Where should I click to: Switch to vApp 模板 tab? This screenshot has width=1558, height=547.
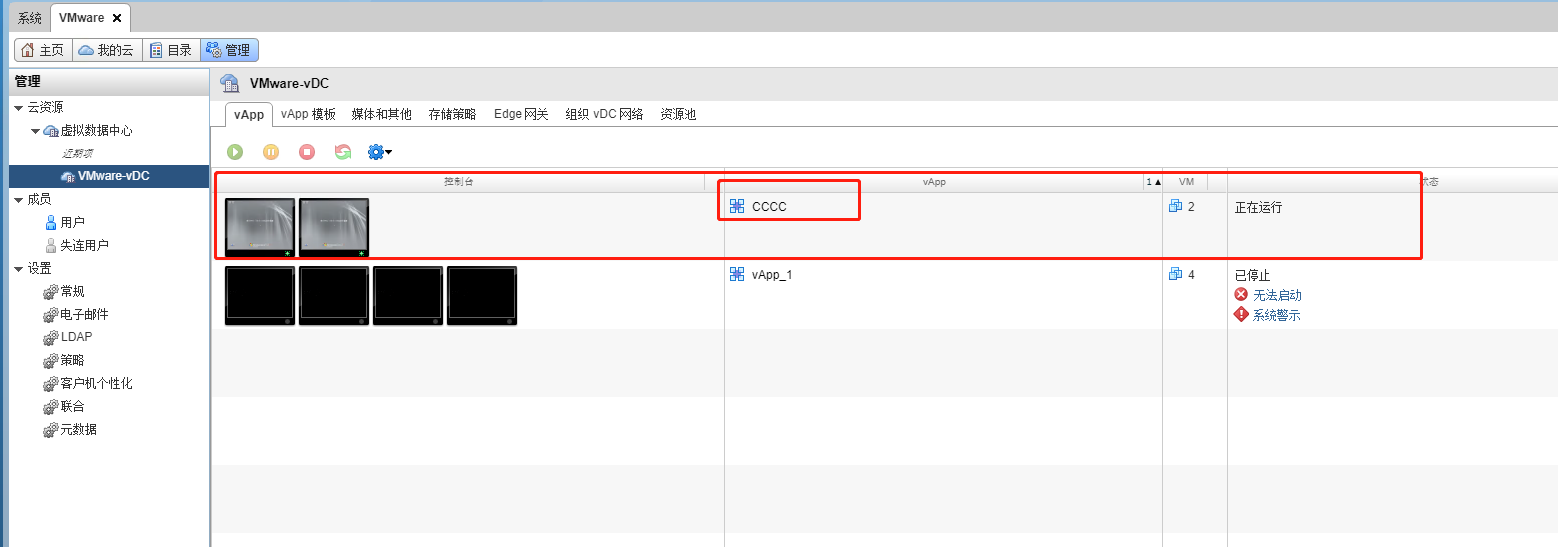308,114
